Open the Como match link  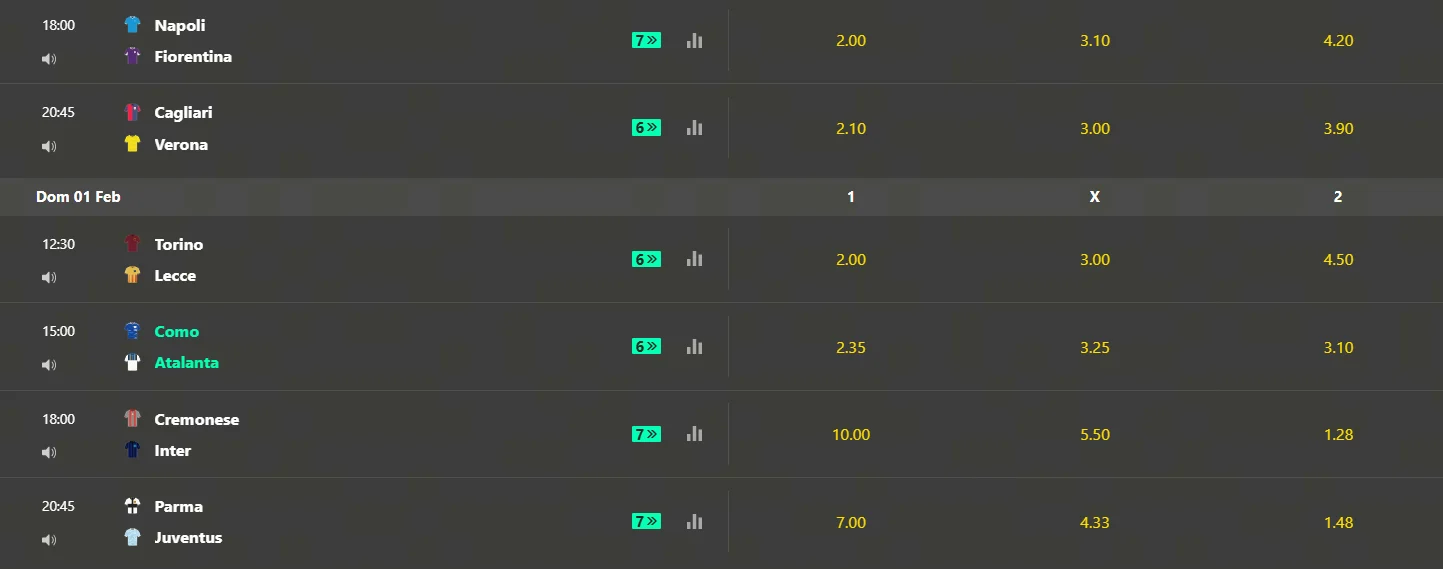pos(177,332)
